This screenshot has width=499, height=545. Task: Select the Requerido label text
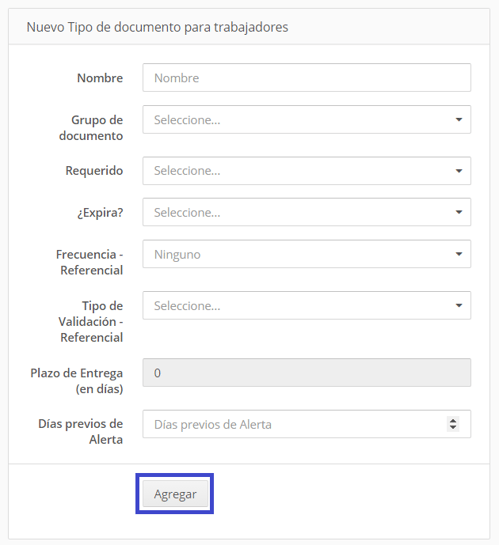[x=94, y=171]
